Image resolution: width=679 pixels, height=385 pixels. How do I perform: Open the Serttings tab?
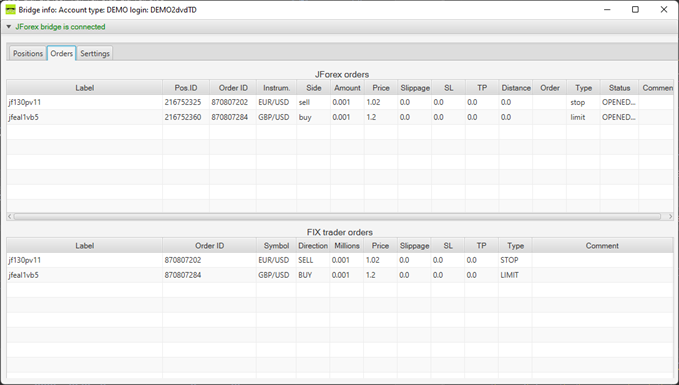click(x=95, y=53)
